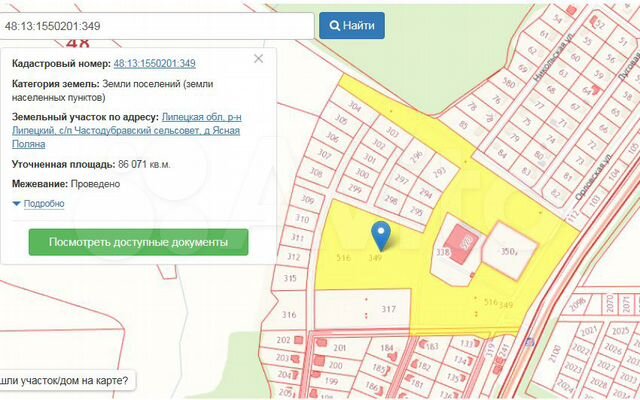Open cadastral number link 48:13:1550201:349
640x400 pixels.
tap(161, 64)
